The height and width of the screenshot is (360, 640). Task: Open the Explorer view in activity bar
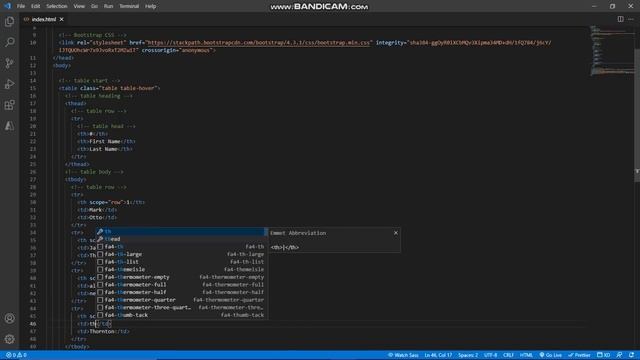click(9, 21)
